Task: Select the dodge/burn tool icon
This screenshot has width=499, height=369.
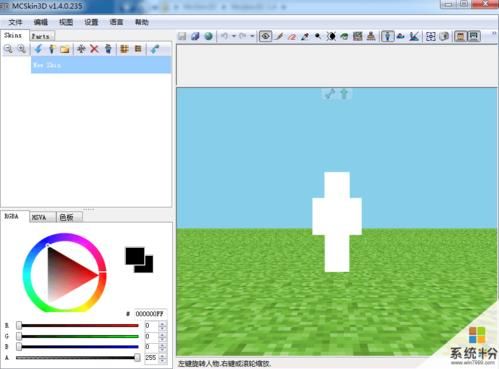Action: tap(318, 36)
